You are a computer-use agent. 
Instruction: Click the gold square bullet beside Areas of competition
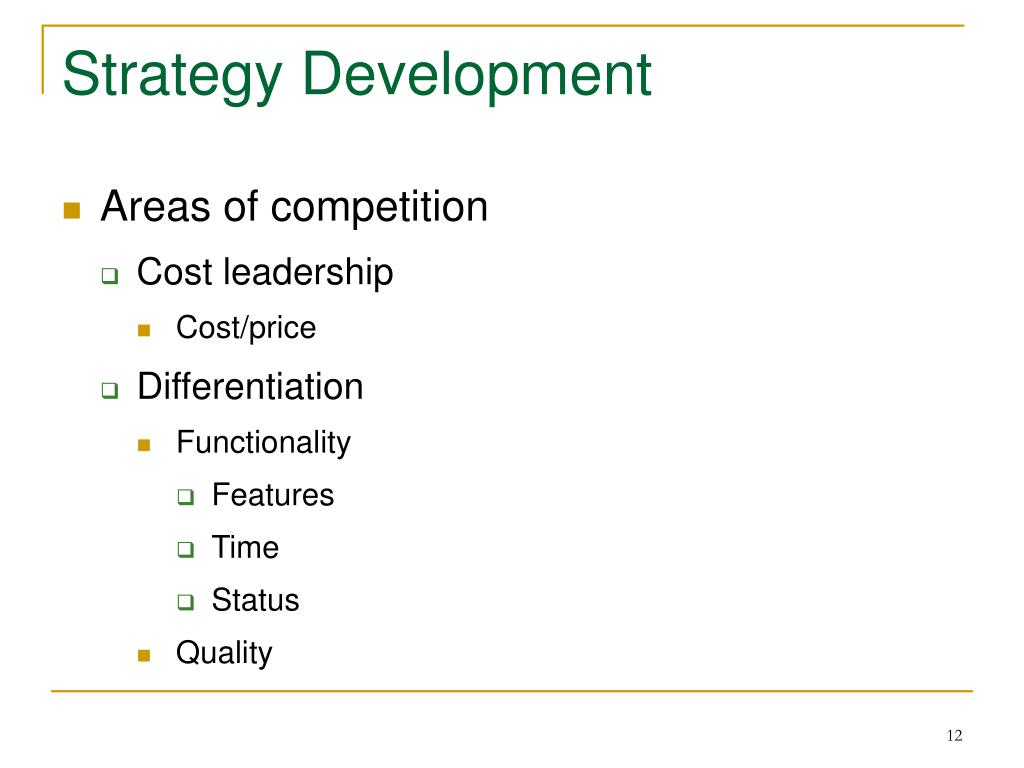[72, 210]
